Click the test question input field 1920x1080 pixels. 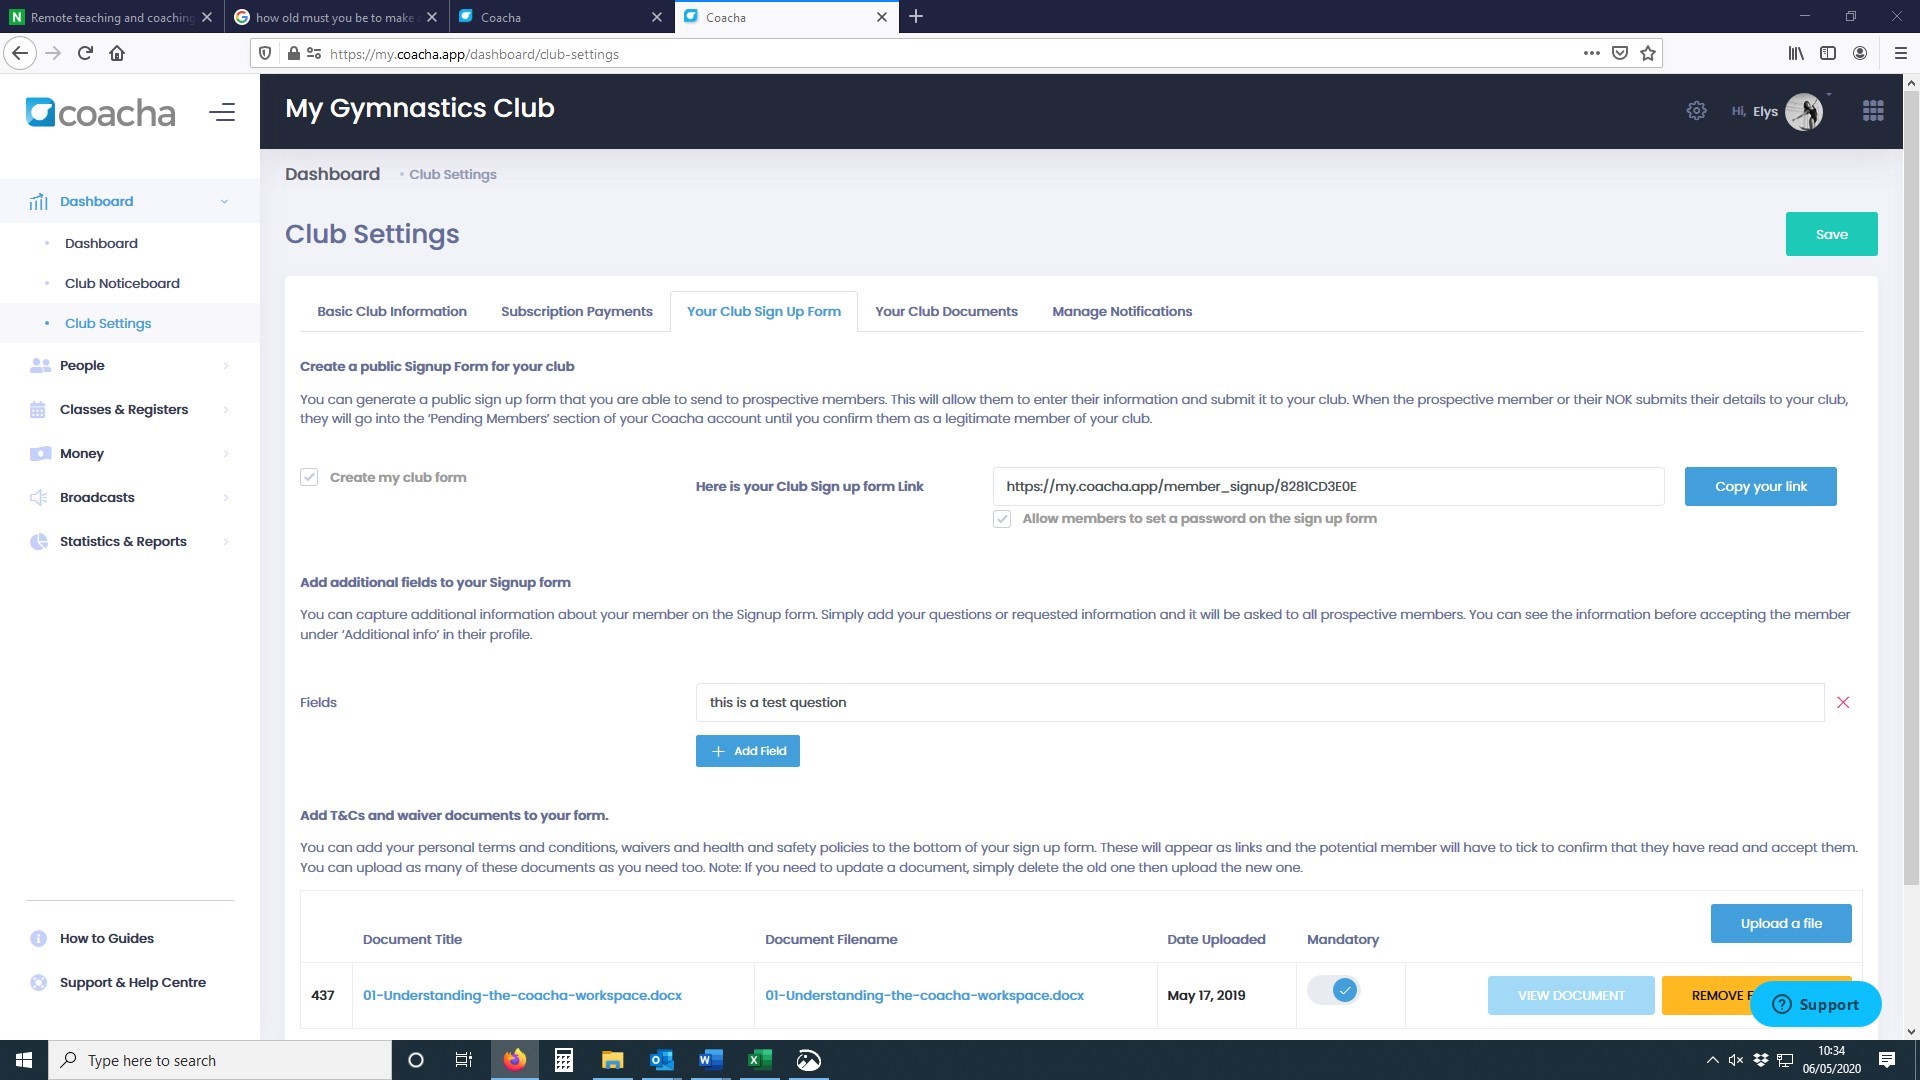coord(1259,702)
